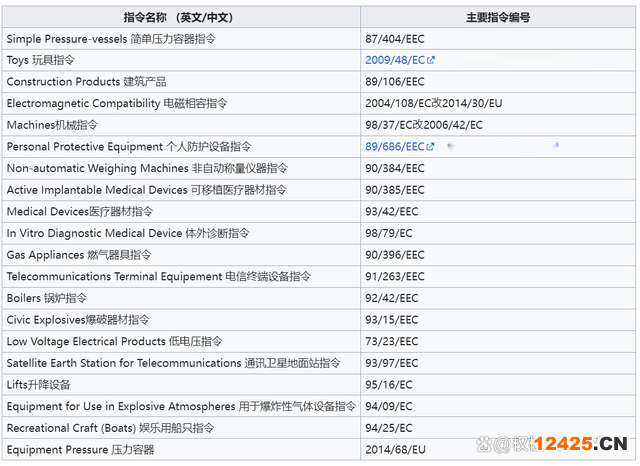
Task: Click the 2014/68/EU pressure equipment number
Action: click(x=394, y=450)
